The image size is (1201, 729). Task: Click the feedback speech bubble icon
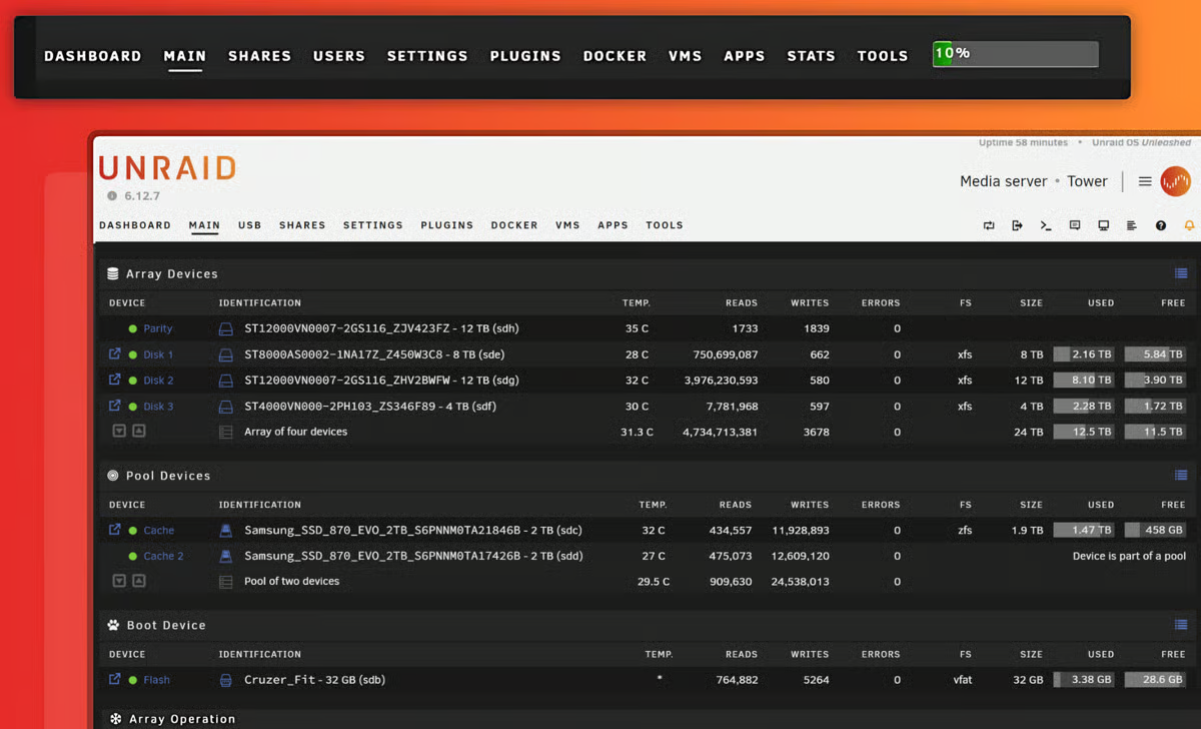tap(1074, 226)
